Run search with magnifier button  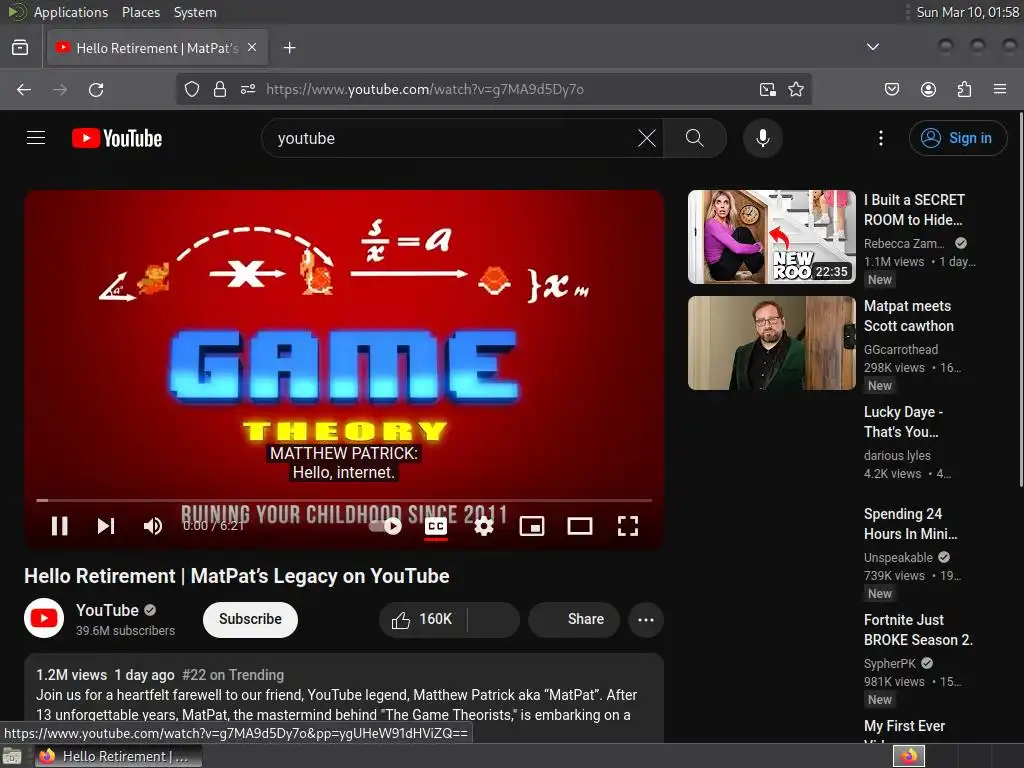(x=695, y=138)
